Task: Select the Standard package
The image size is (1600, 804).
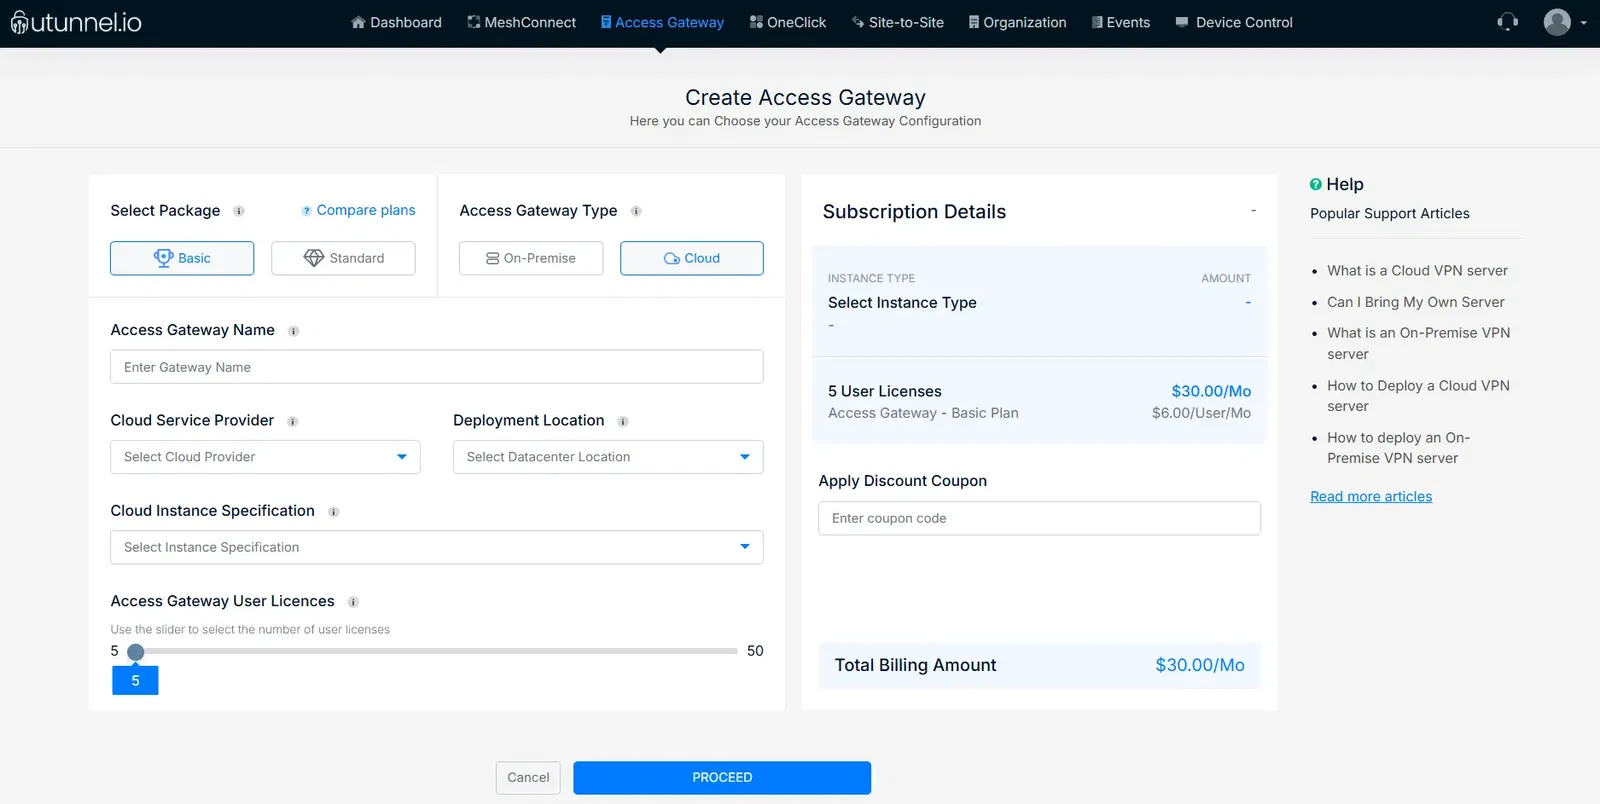Action: pyautogui.click(x=343, y=258)
